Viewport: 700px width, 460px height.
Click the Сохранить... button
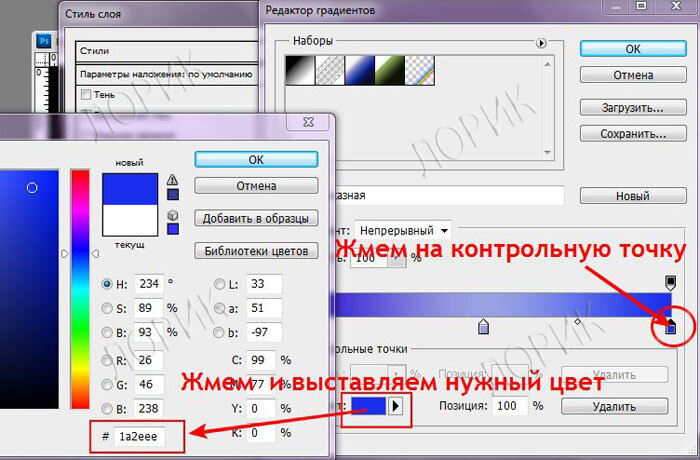pos(633,134)
